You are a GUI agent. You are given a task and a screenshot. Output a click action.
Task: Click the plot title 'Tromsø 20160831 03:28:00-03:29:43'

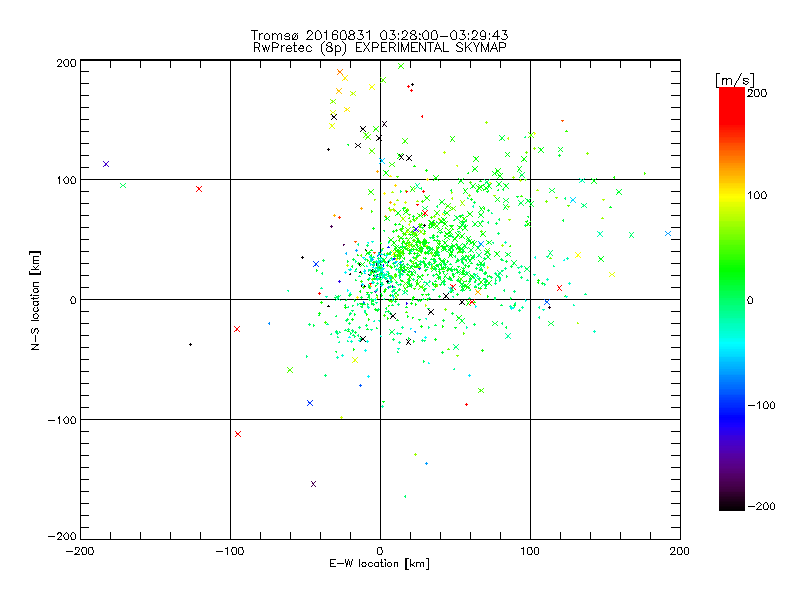[379, 35]
